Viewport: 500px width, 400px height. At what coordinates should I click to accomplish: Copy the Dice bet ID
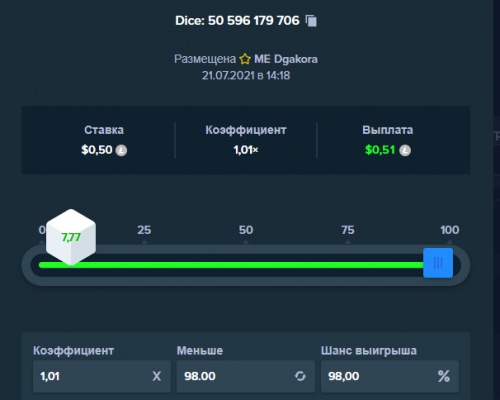point(311,21)
